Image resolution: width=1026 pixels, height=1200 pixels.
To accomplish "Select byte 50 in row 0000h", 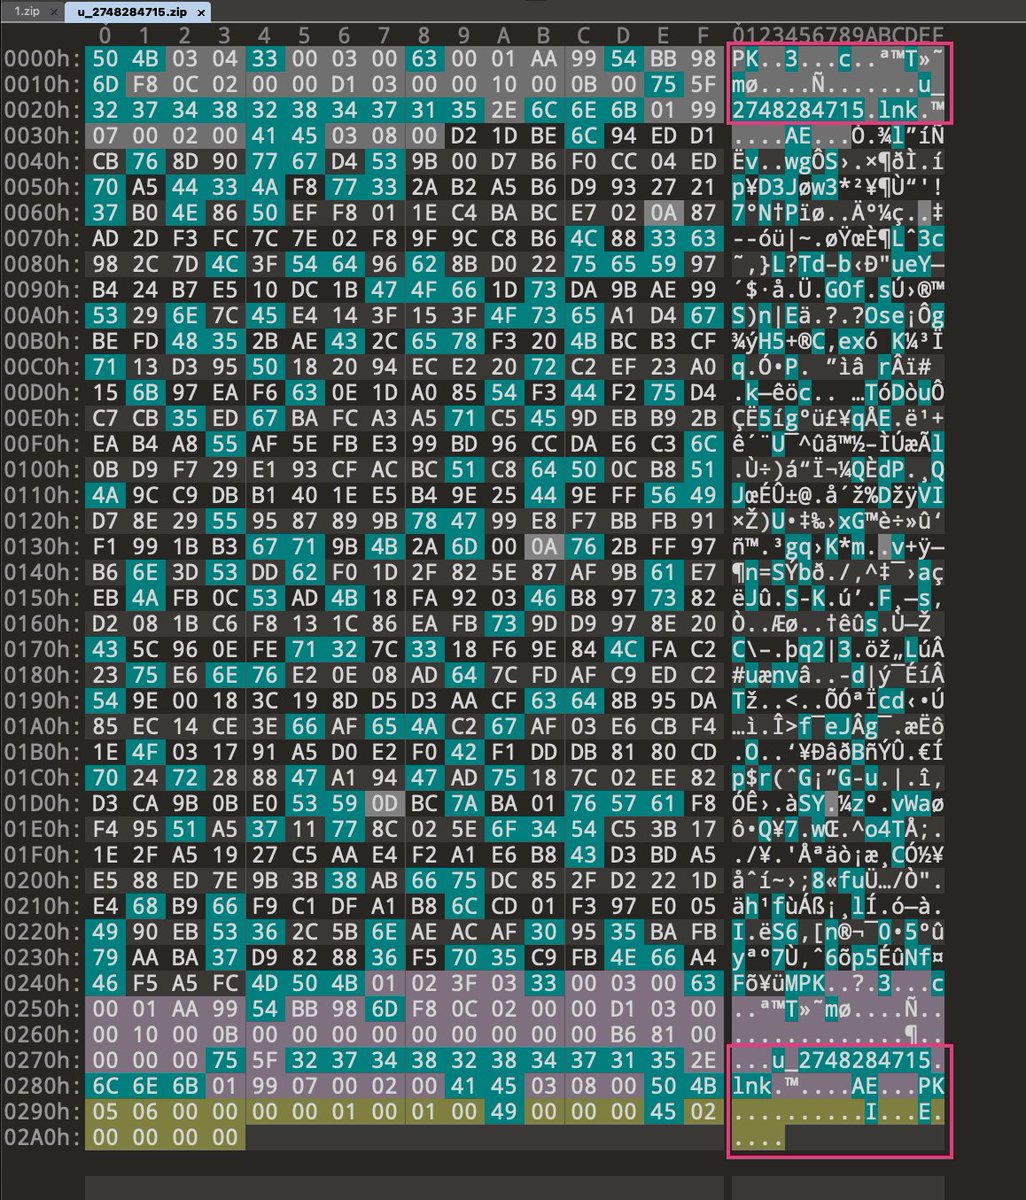I will pos(105,58).
